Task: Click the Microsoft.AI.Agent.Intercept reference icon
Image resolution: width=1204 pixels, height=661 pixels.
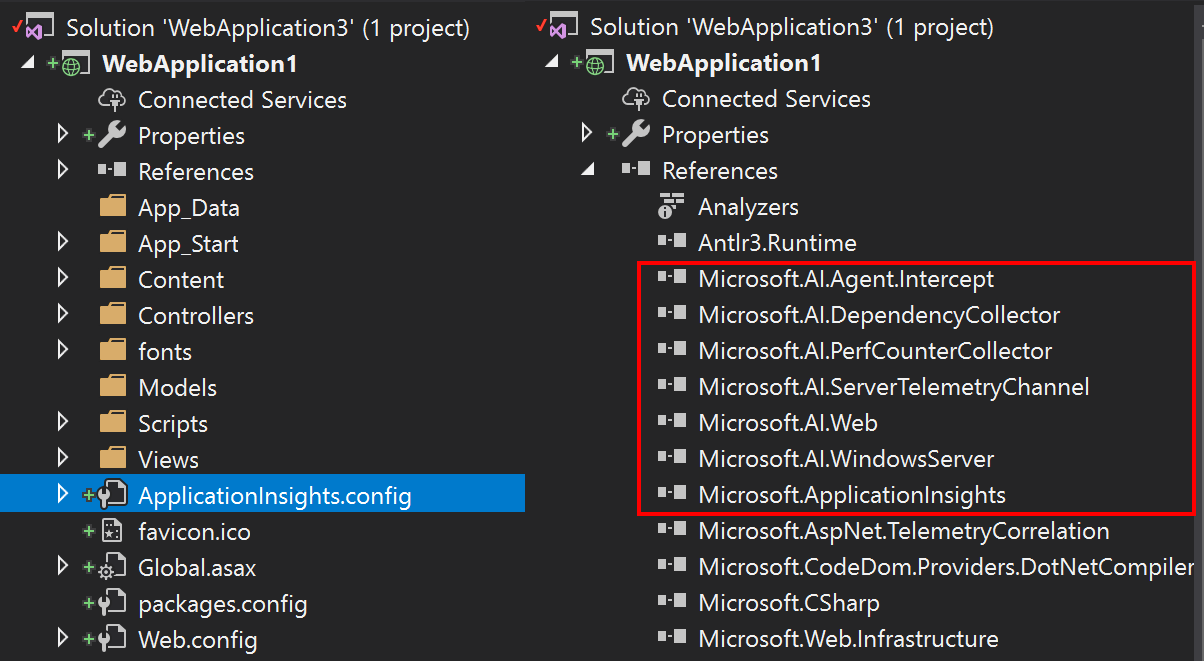Action: (x=671, y=278)
